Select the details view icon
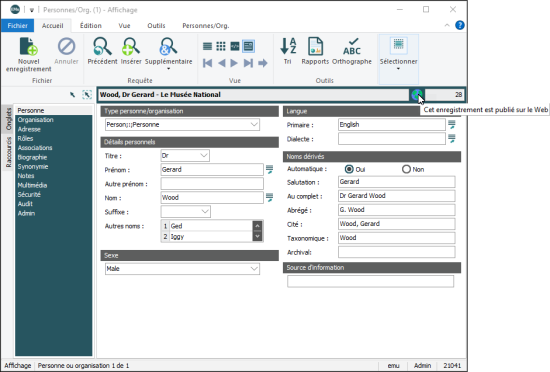 coord(248,46)
